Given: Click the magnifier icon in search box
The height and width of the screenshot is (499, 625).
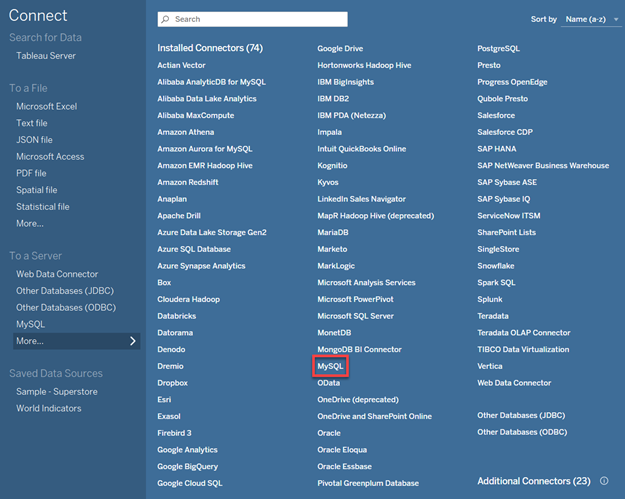Looking at the screenshot, I should [167, 19].
